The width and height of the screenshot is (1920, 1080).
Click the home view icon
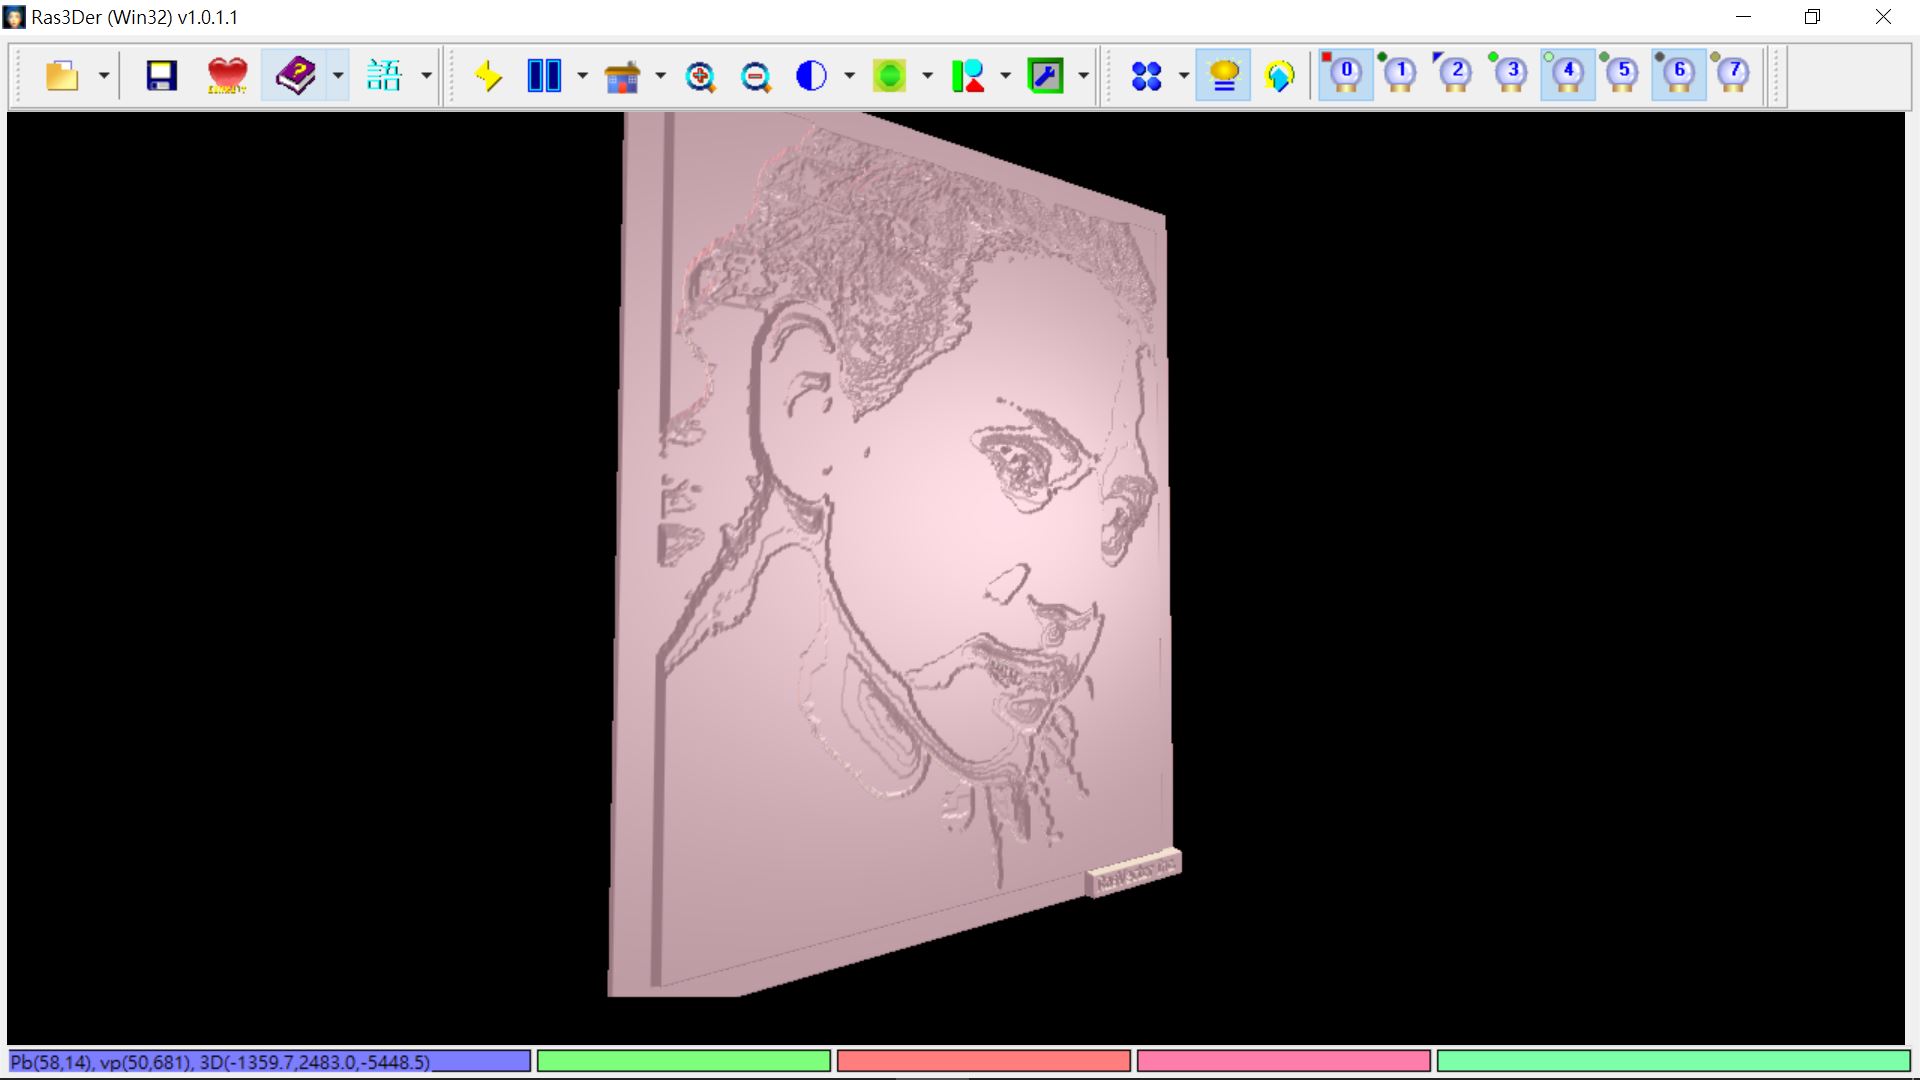click(623, 74)
